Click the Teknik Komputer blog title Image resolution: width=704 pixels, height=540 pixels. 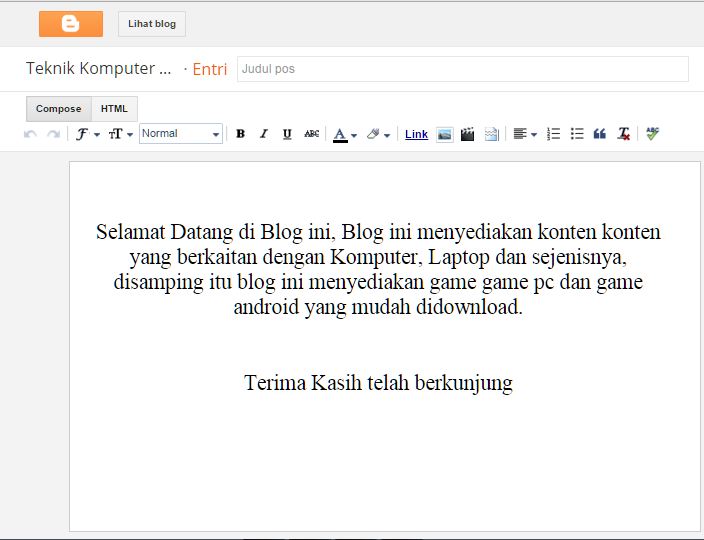coord(98,69)
